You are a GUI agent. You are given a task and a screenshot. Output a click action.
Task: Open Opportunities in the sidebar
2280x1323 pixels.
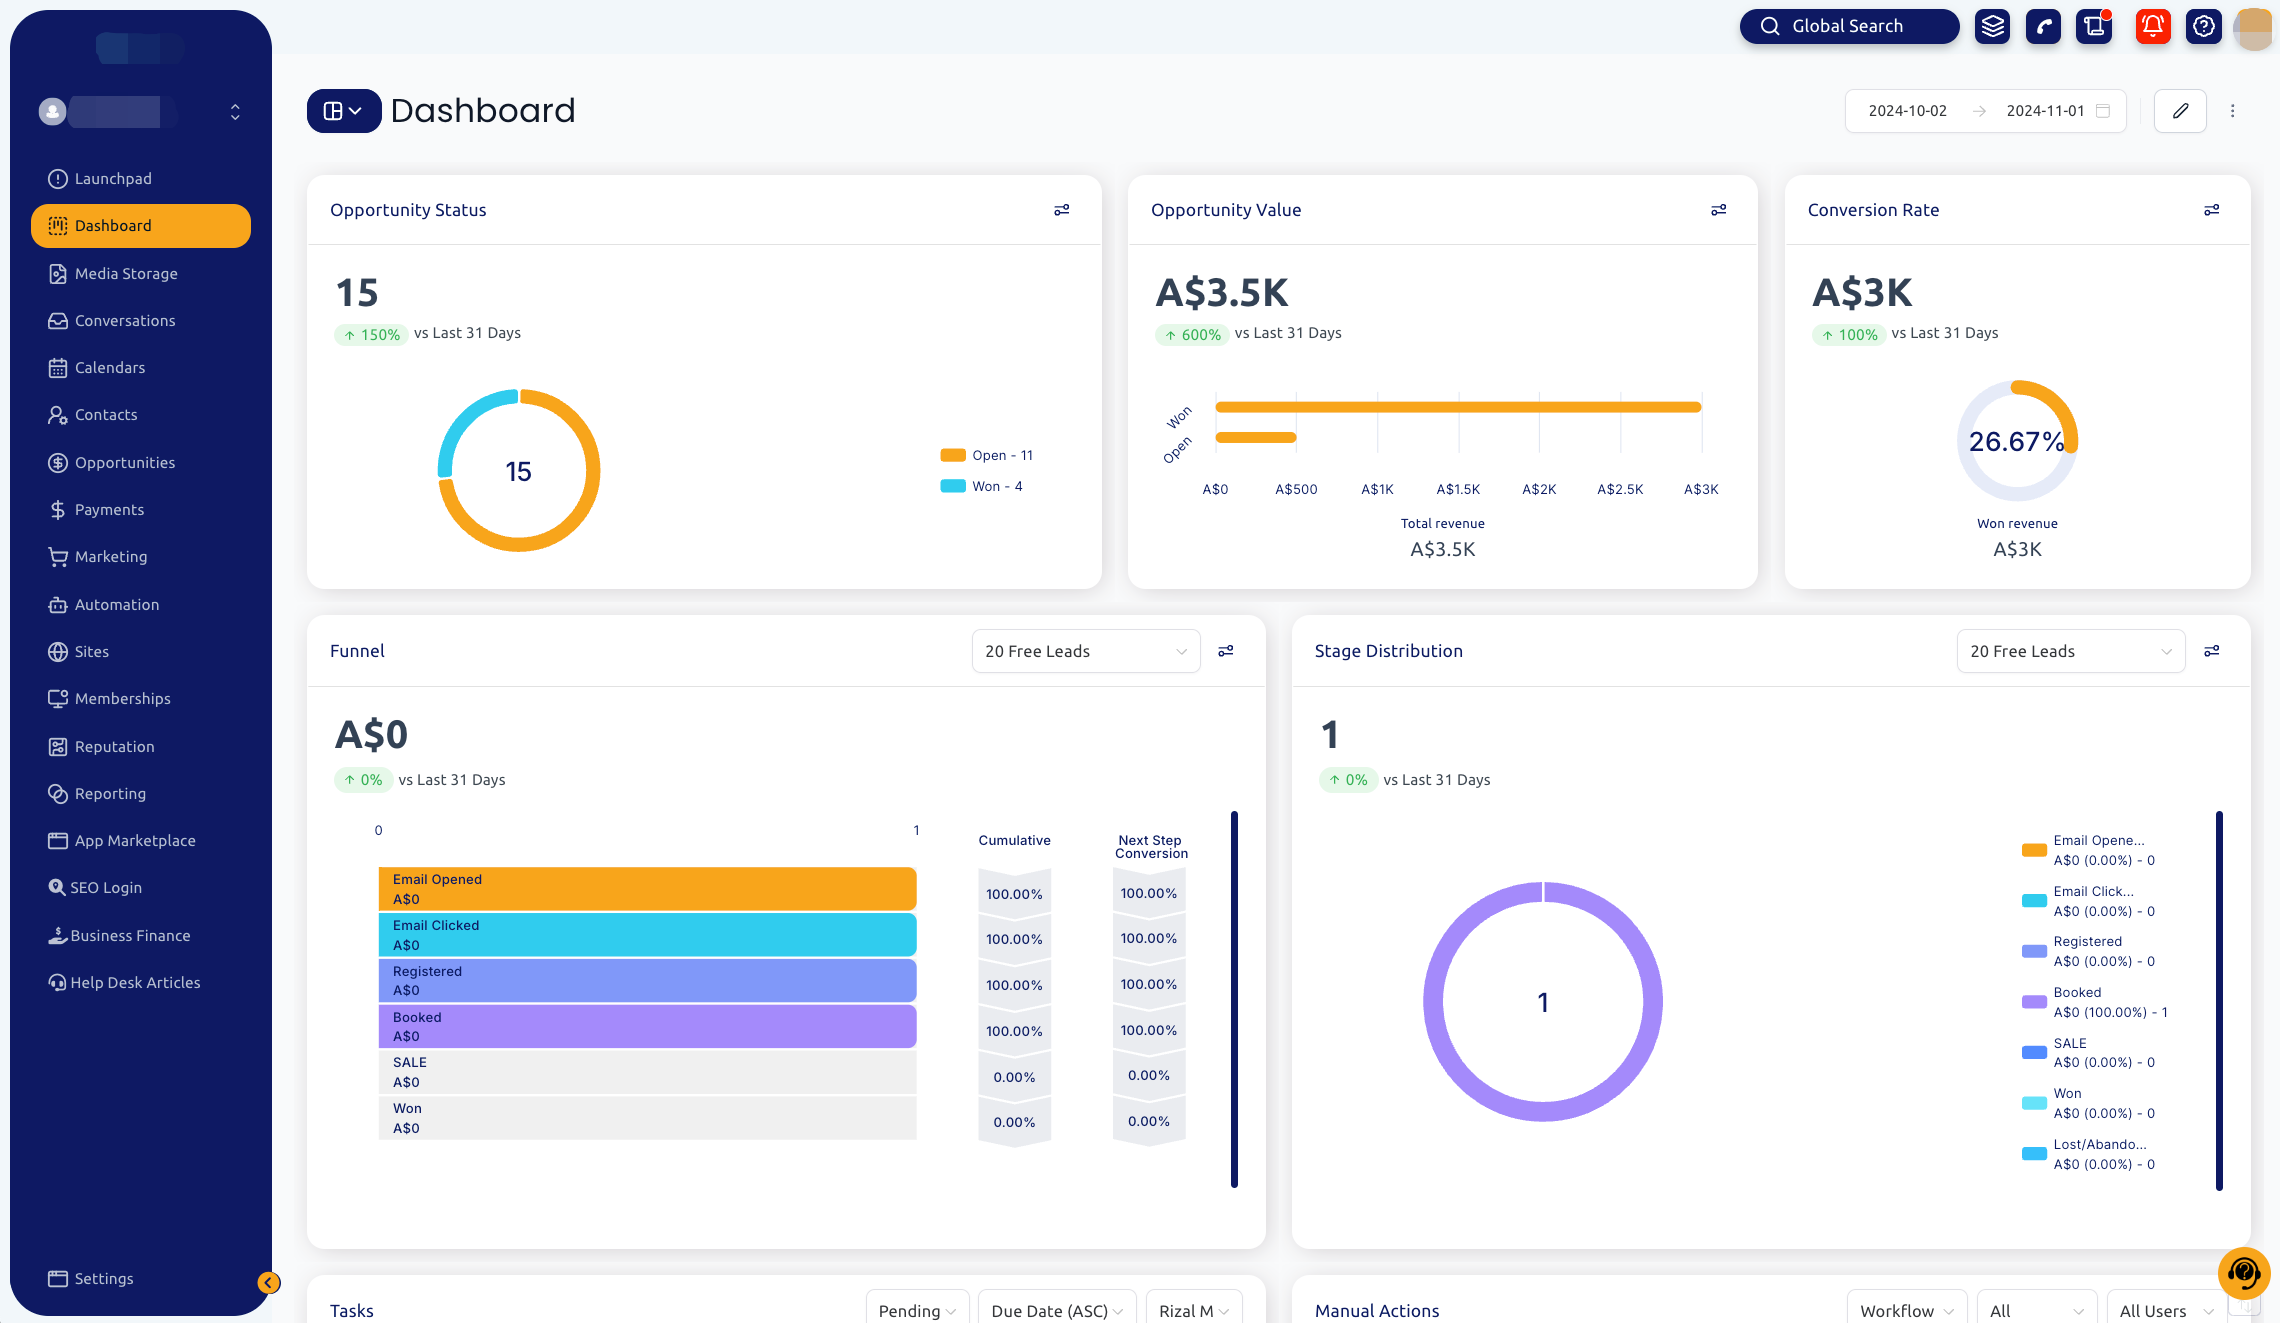[x=124, y=463]
